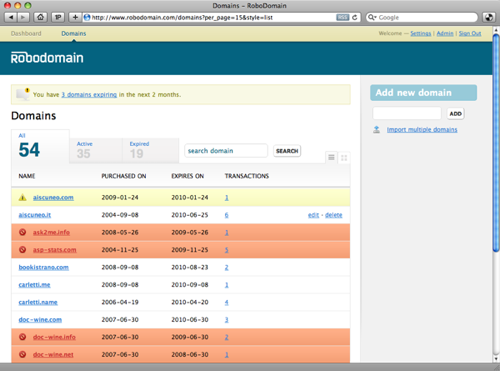500x371 pixels.
Task: Open the doc-wine.com domain link
Action: coord(40,320)
